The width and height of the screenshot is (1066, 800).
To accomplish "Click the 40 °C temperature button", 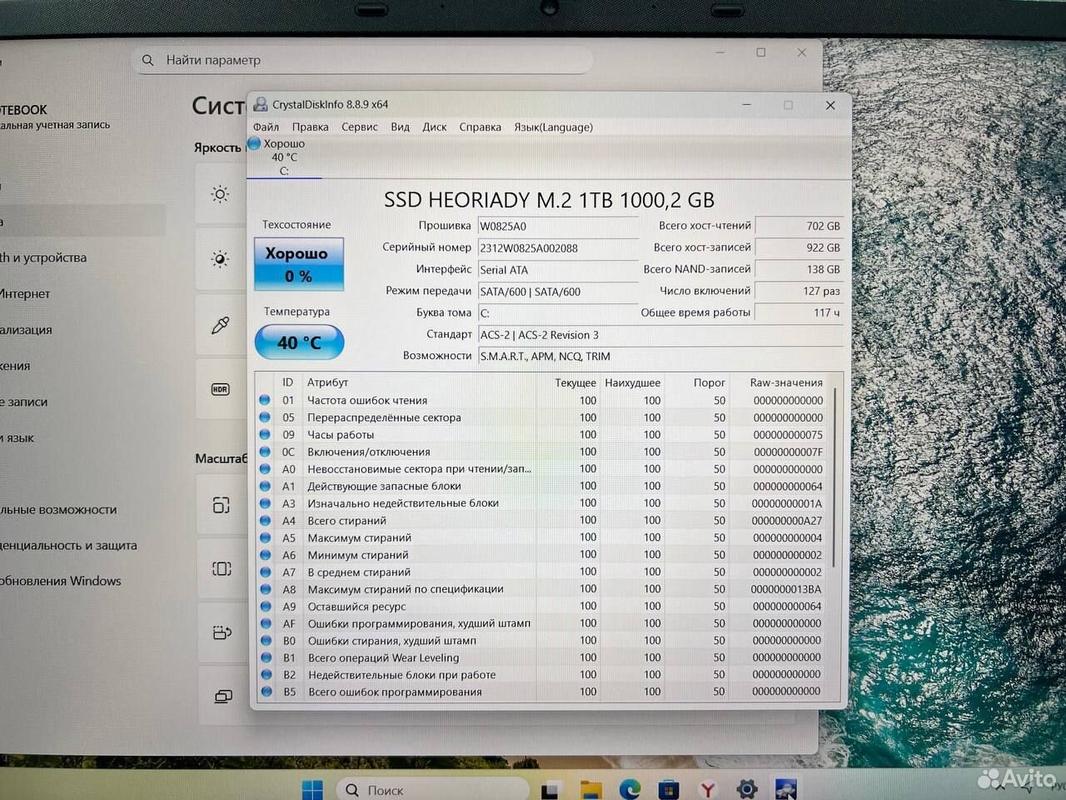I will [299, 342].
